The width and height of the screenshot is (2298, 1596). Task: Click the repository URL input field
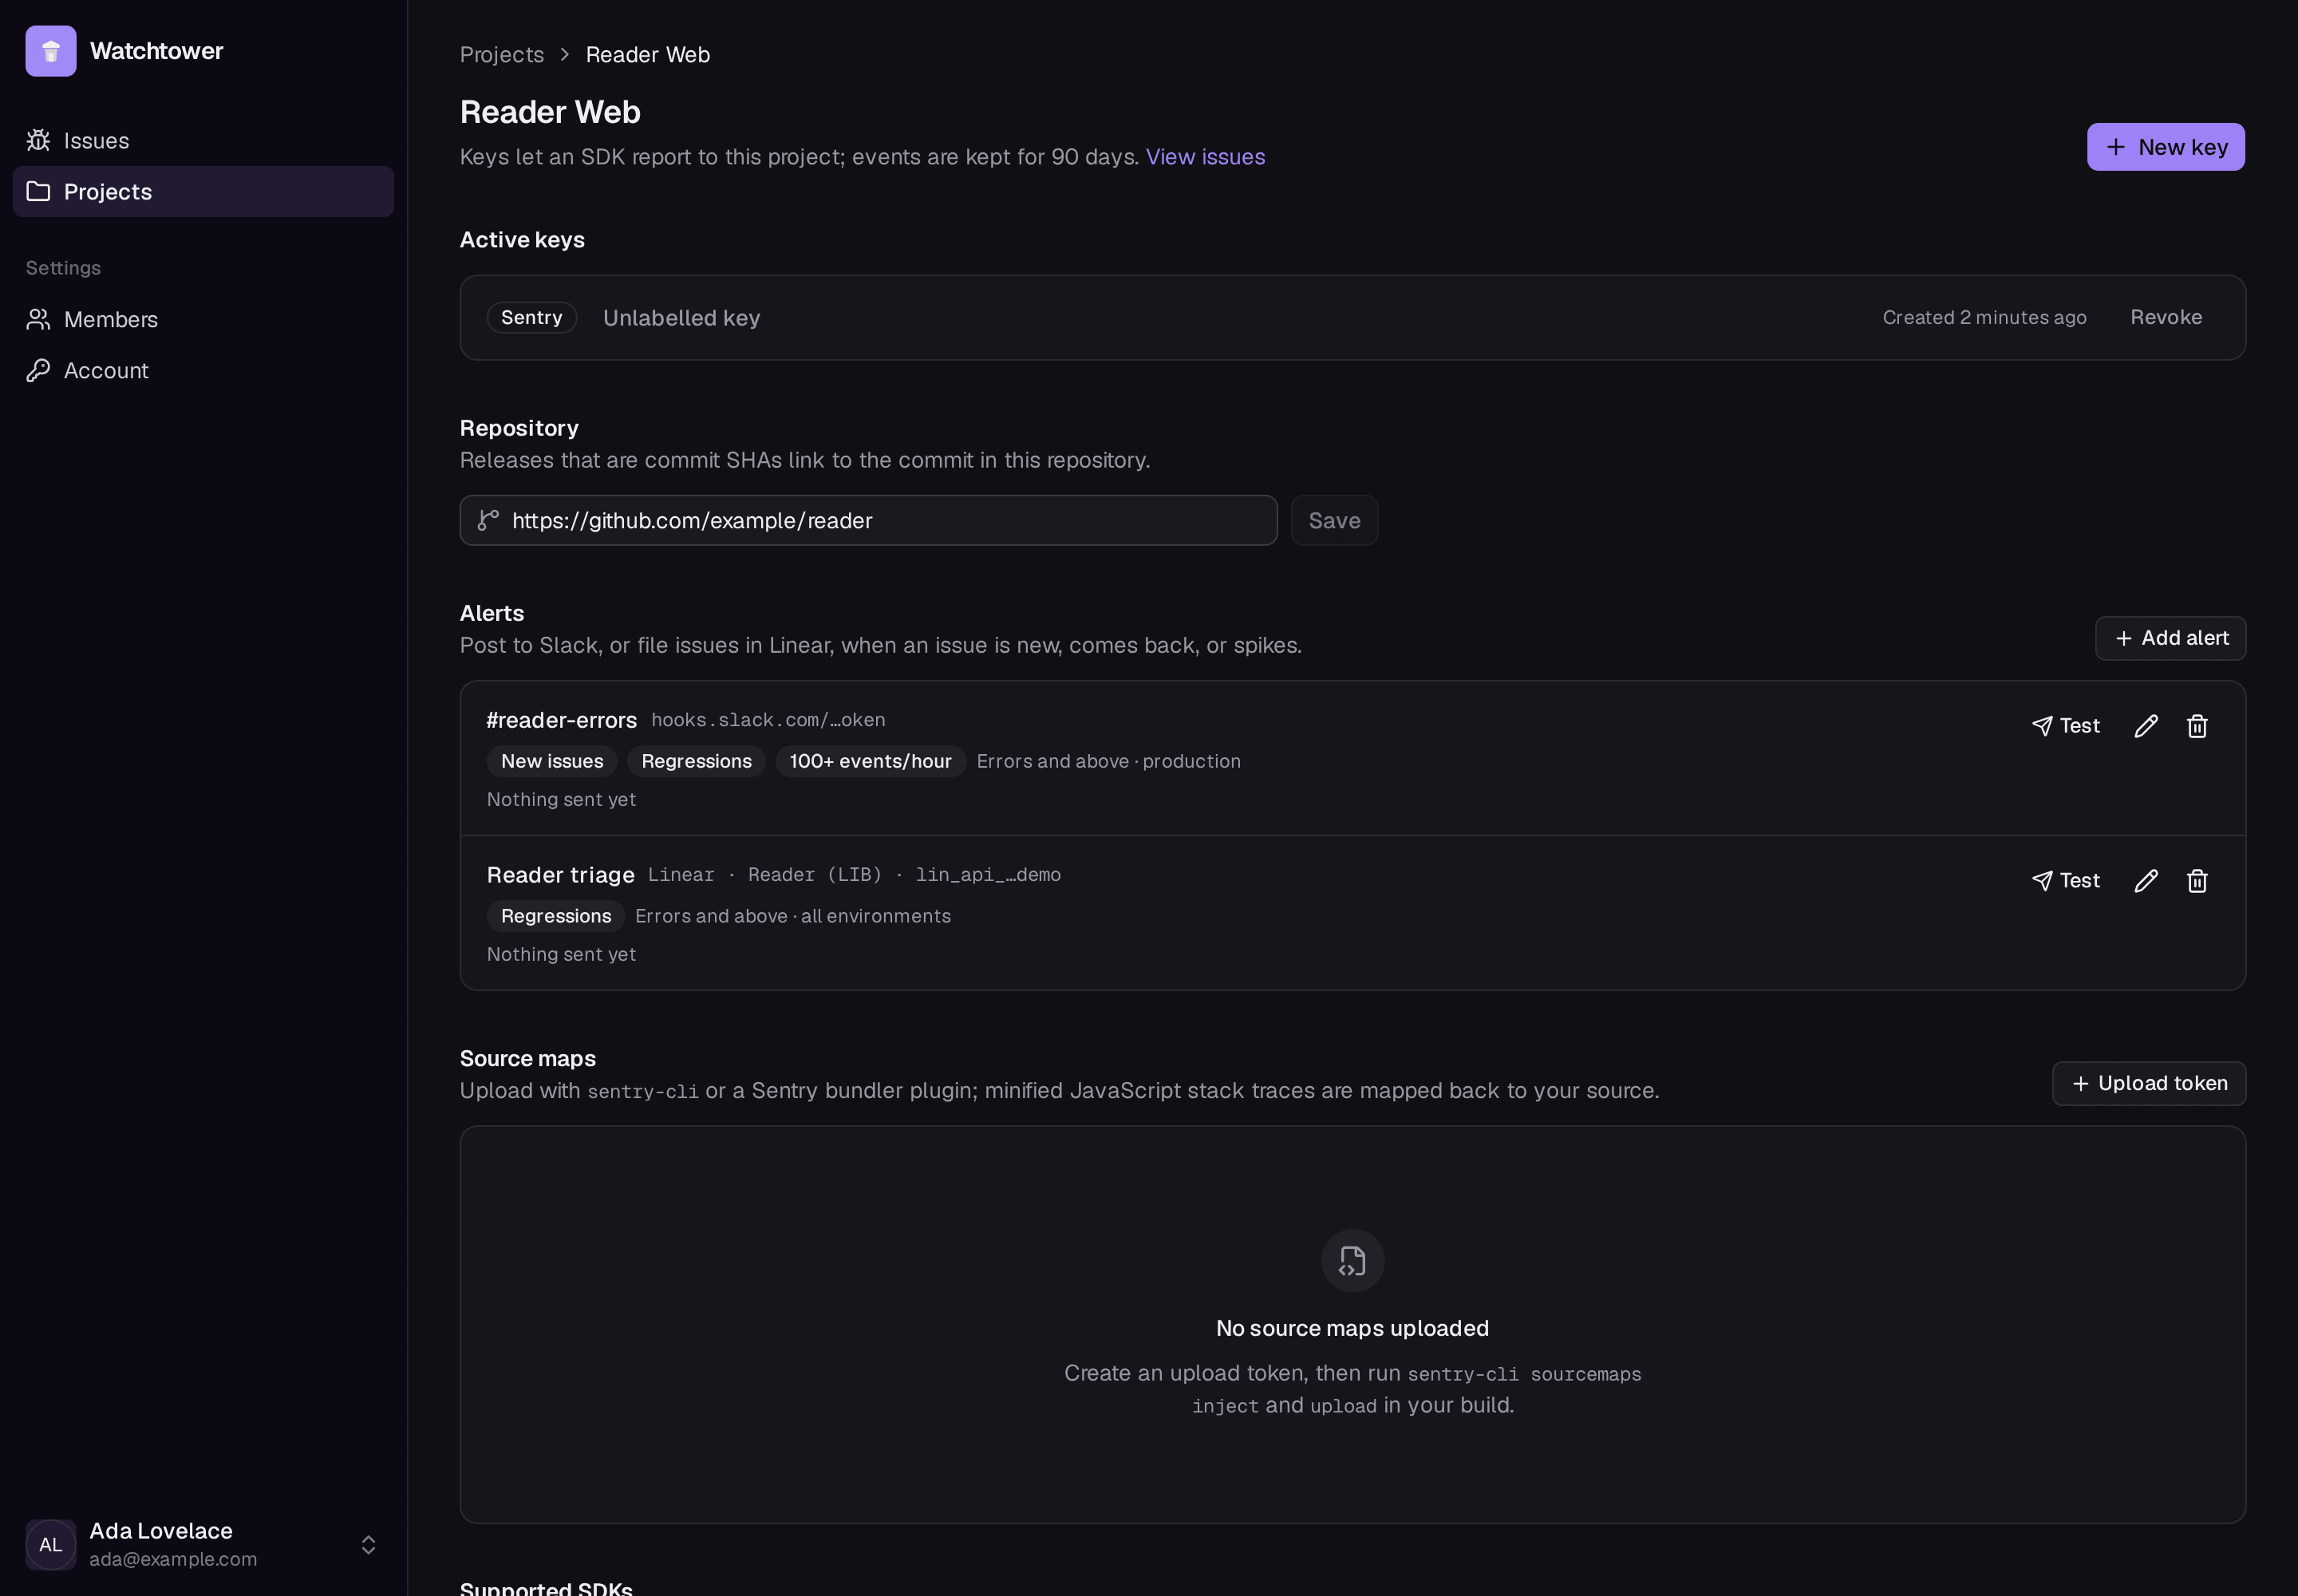[x=869, y=521]
